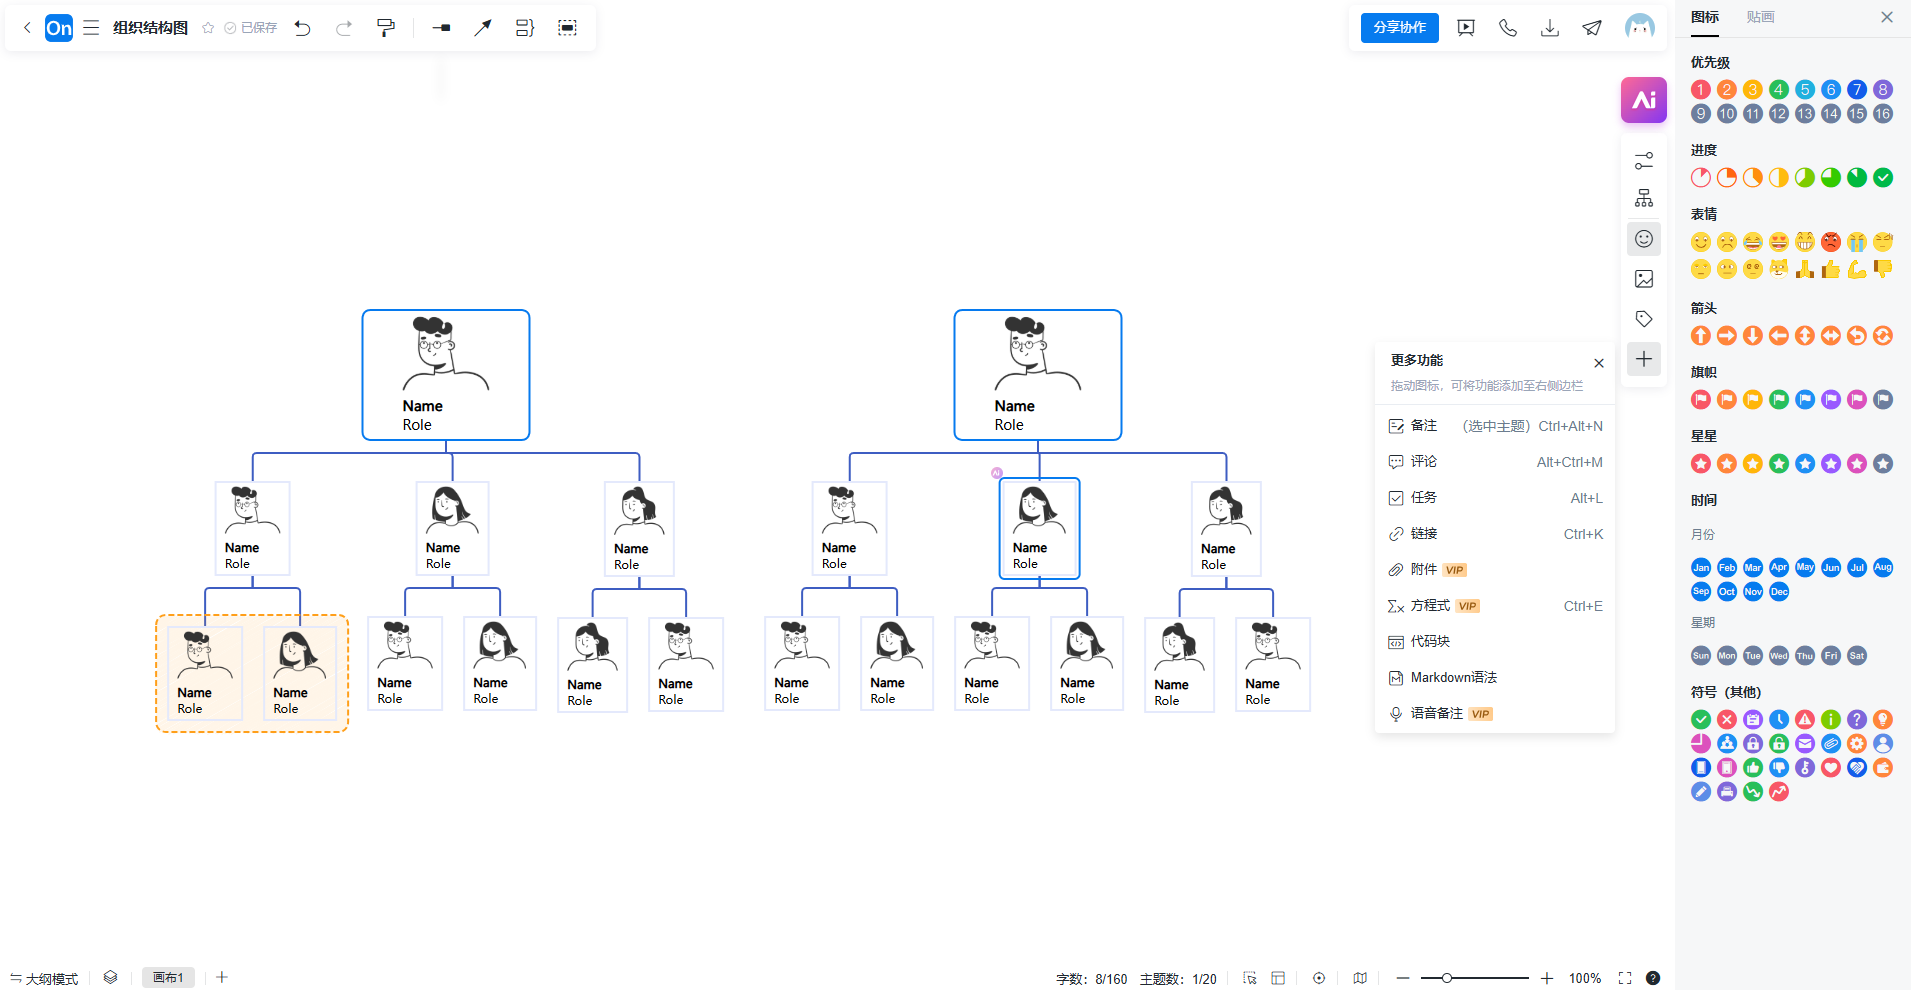Click the tag label sidebar icon
Image resolution: width=1911 pixels, height=990 pixels.
click(1643, 319)
